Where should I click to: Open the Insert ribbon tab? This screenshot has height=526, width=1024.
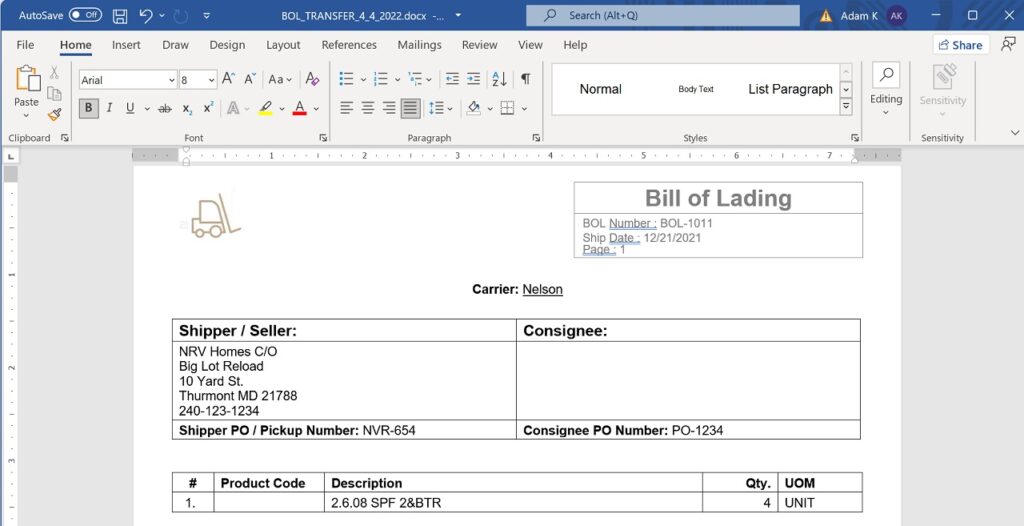click(126, 45)
